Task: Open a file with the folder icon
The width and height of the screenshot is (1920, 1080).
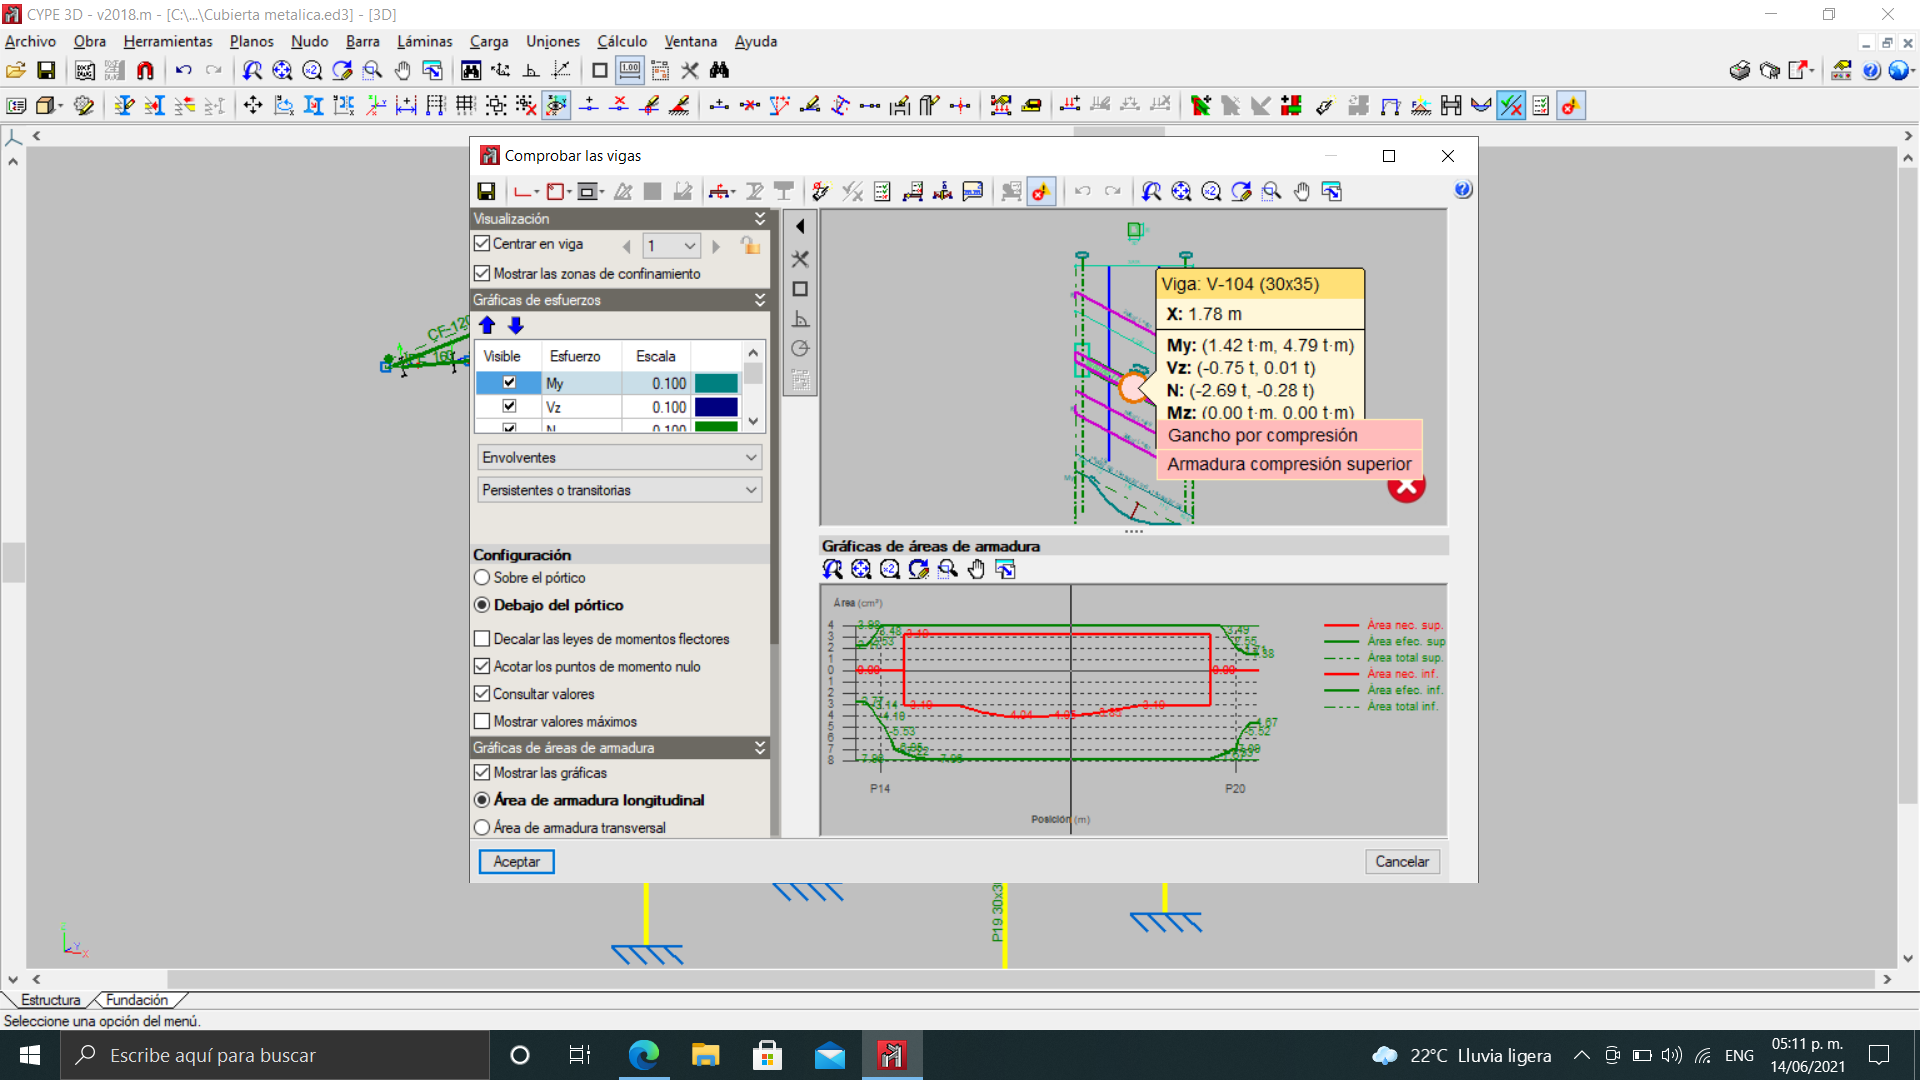Action: point(16,70)
